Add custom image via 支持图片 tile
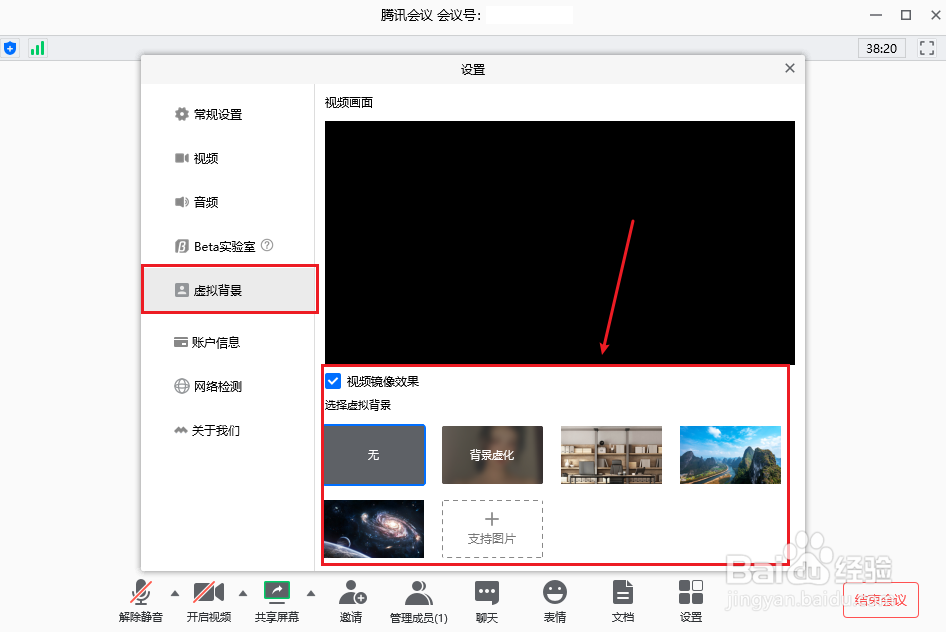 click(x=492, y=529)
